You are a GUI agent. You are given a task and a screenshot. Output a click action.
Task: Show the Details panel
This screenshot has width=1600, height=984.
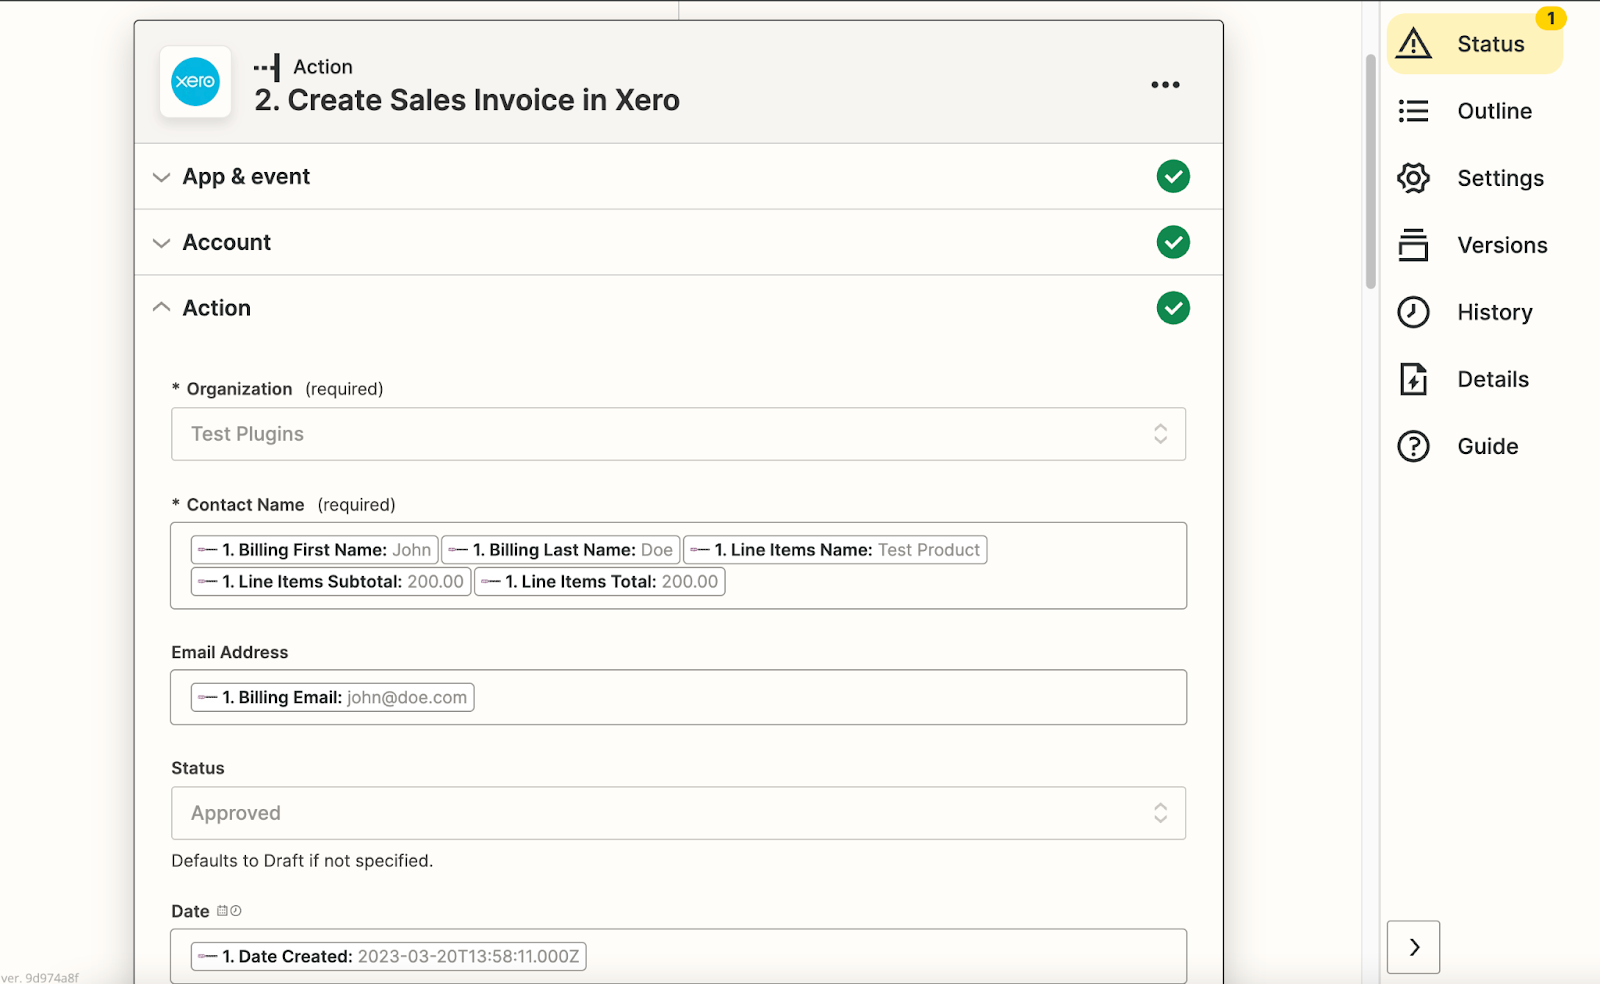pyautogui.click(x=1413, y=378)
